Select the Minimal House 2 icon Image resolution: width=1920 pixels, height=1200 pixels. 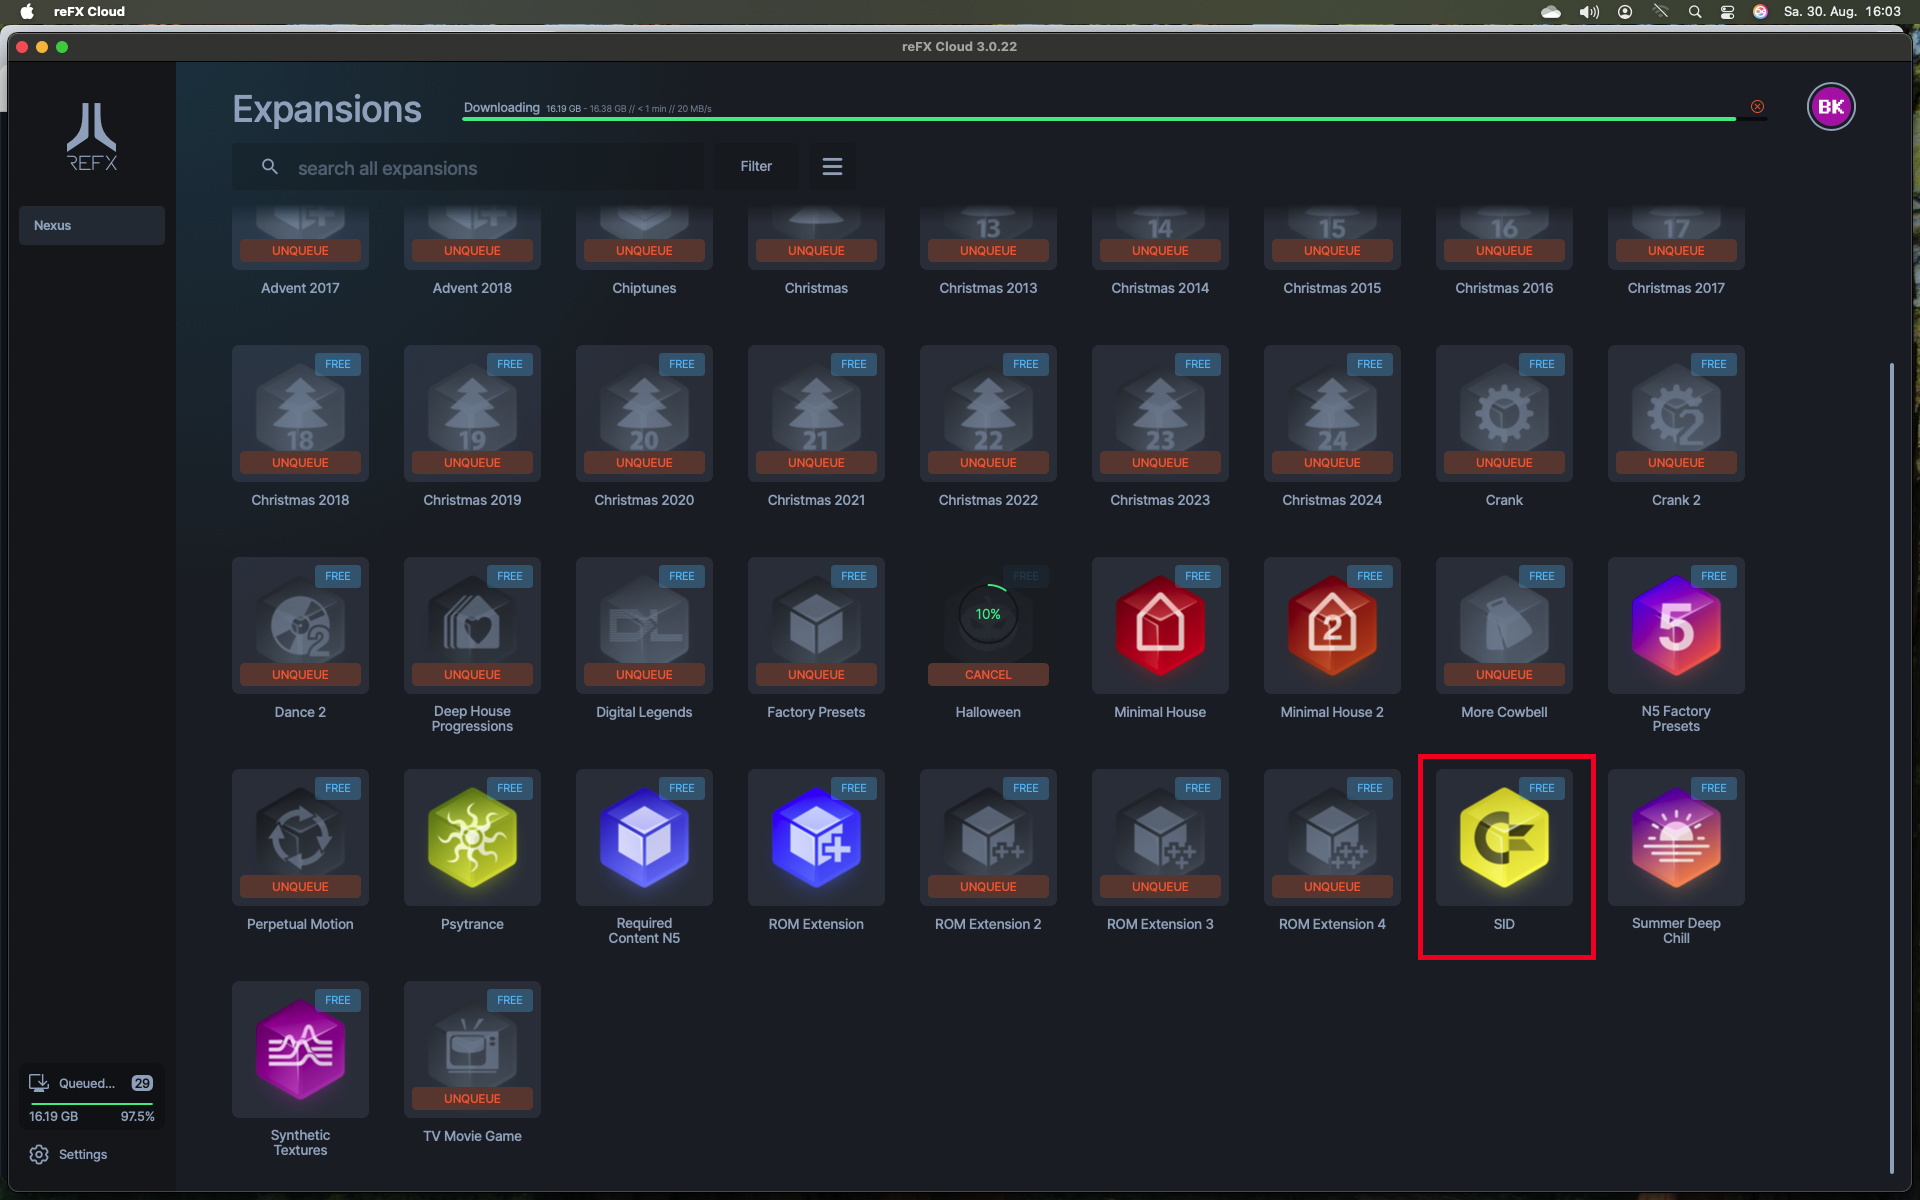(x=1332, y=626)
